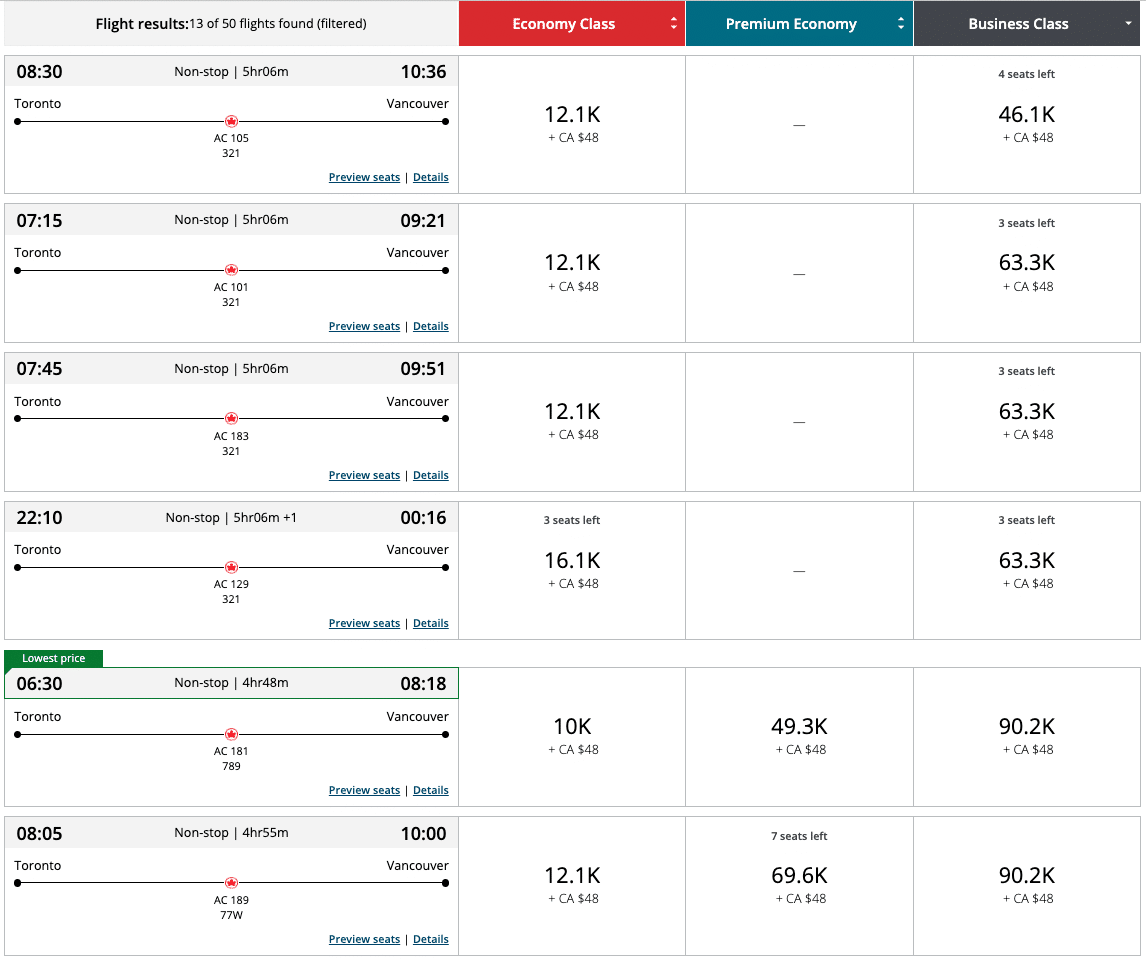Image resolution: width=1146 pixels, height=959 pixels.
Task: Open the Business Class column sort arrow
Action: point(1129,24)
